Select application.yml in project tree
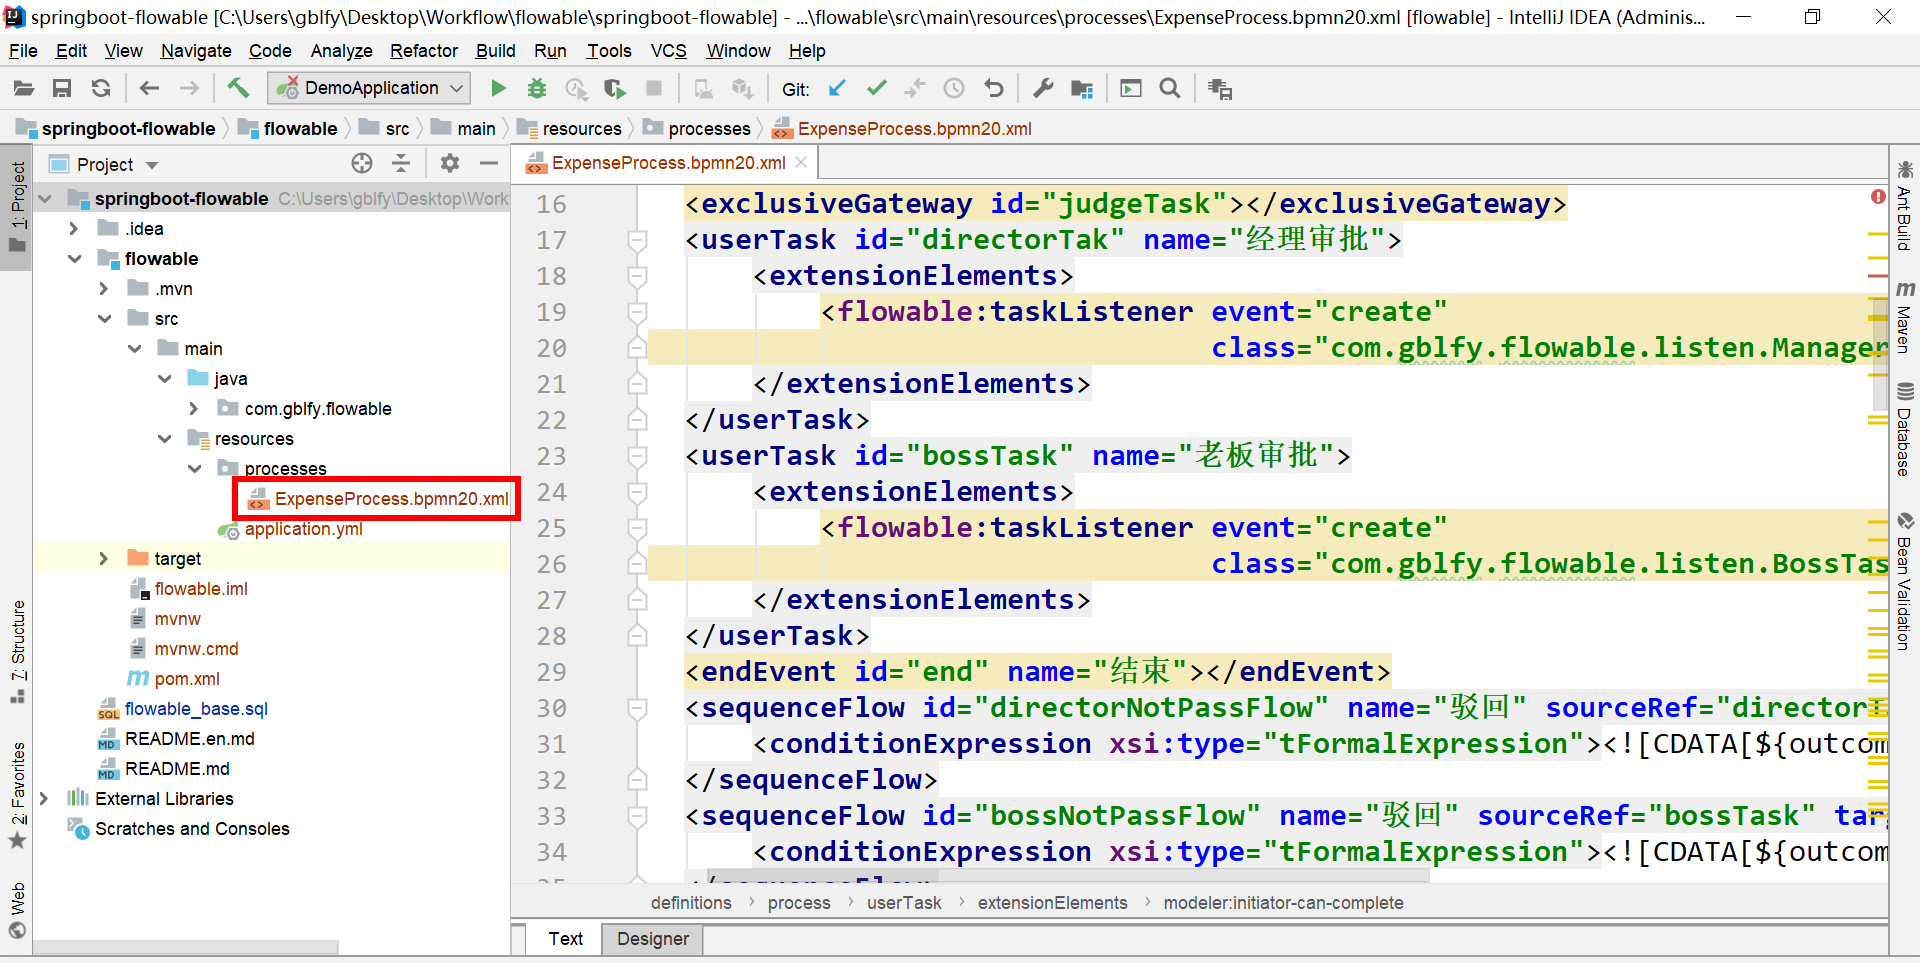1920x963 pixels. pos(303,529)
